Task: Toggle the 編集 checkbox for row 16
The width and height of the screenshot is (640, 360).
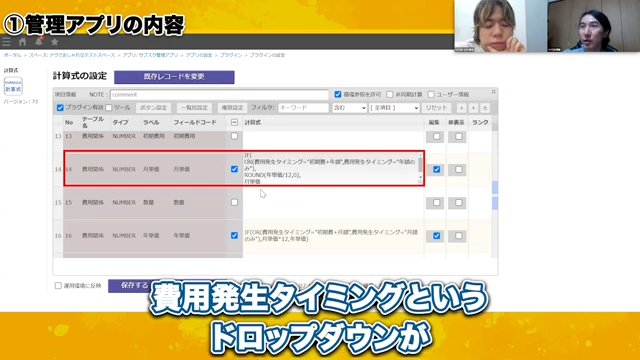Action: tap(436, 236)
